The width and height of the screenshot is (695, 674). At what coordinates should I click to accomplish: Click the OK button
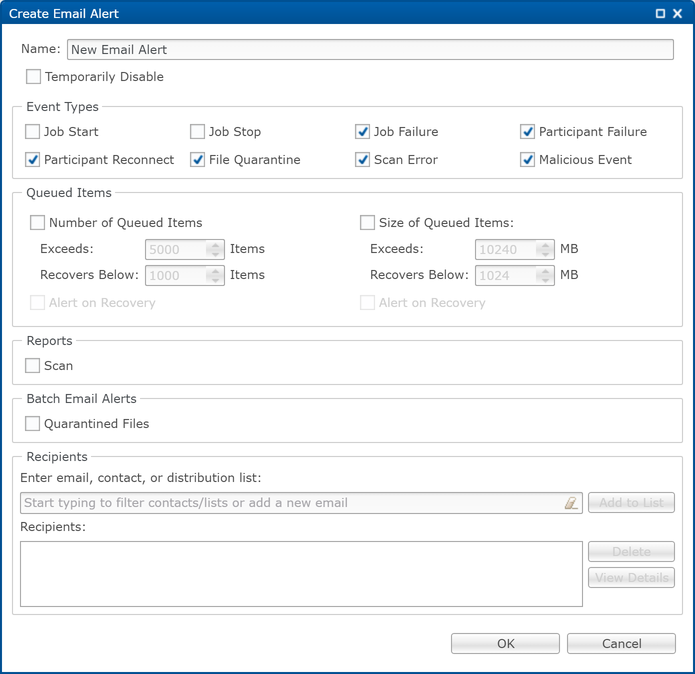pyautogui.click(x=505, y=643)
